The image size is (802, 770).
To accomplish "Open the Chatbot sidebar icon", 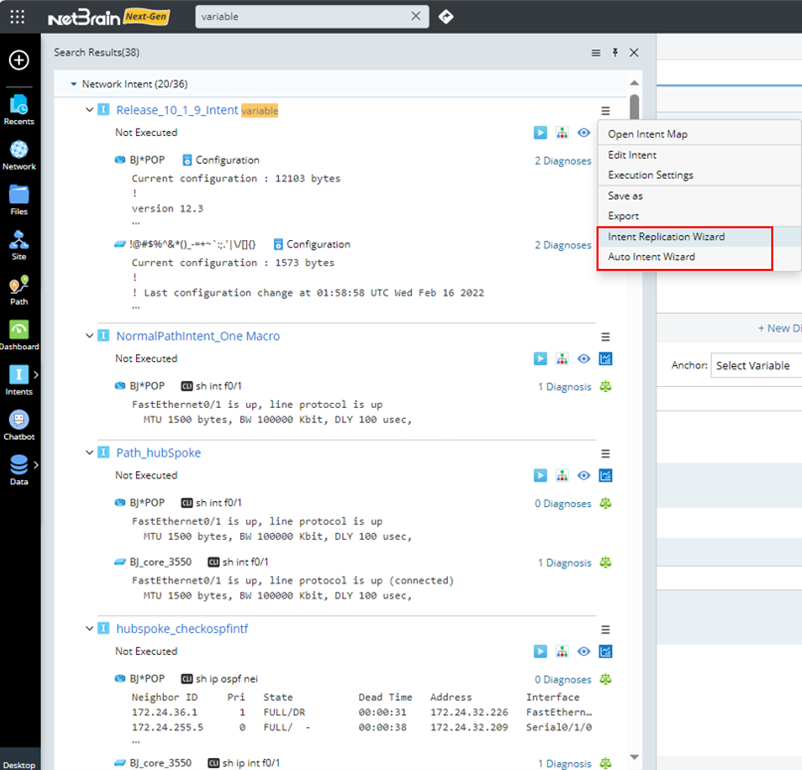I will pyautogui.click(x=19, y=425).
